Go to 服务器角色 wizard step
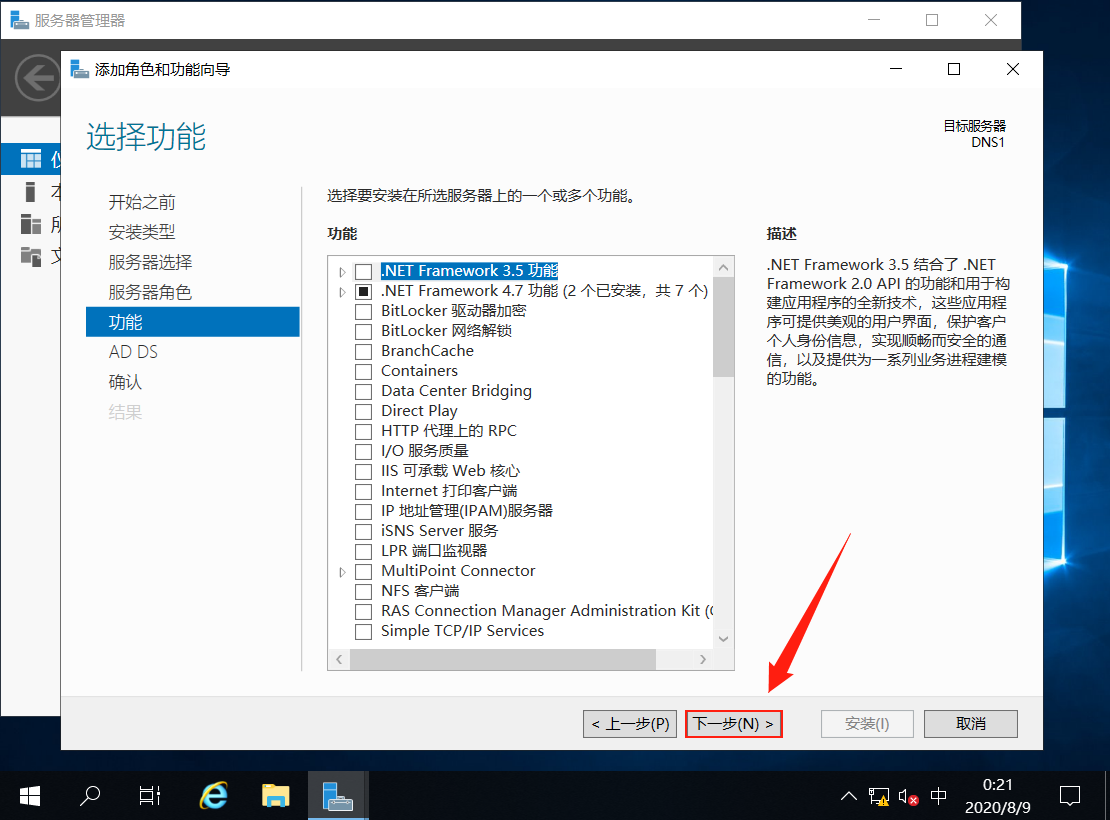This screenshot has width=1110, height=820. pos(150,292)
